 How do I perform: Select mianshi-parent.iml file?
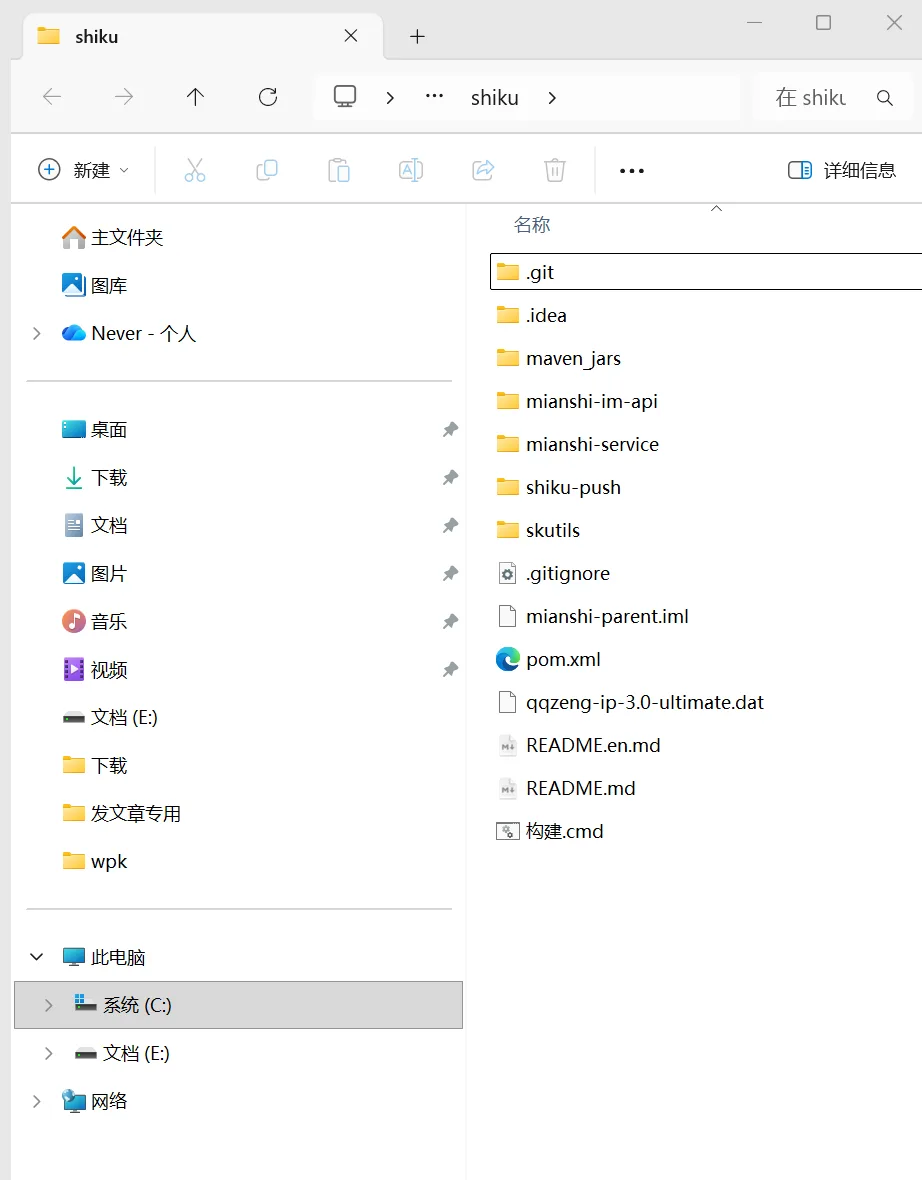click(x=593, y=616)
